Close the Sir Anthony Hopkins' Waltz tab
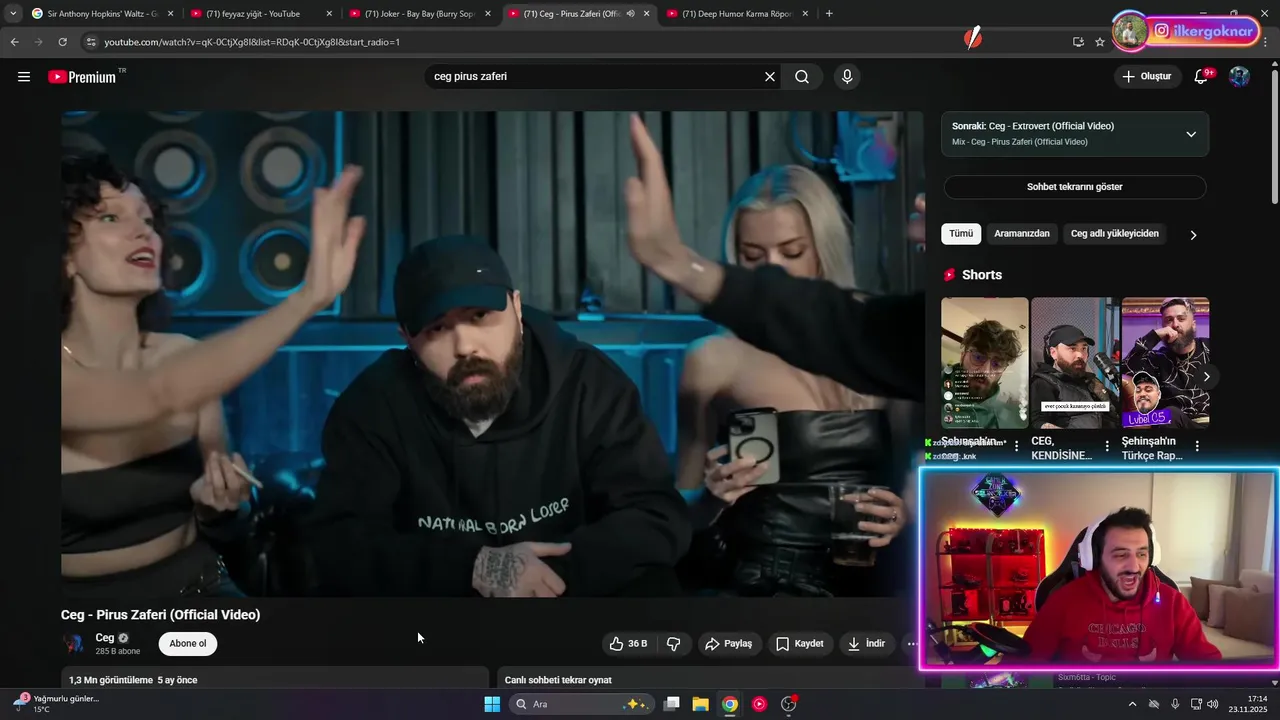 (x=170, y=14)
